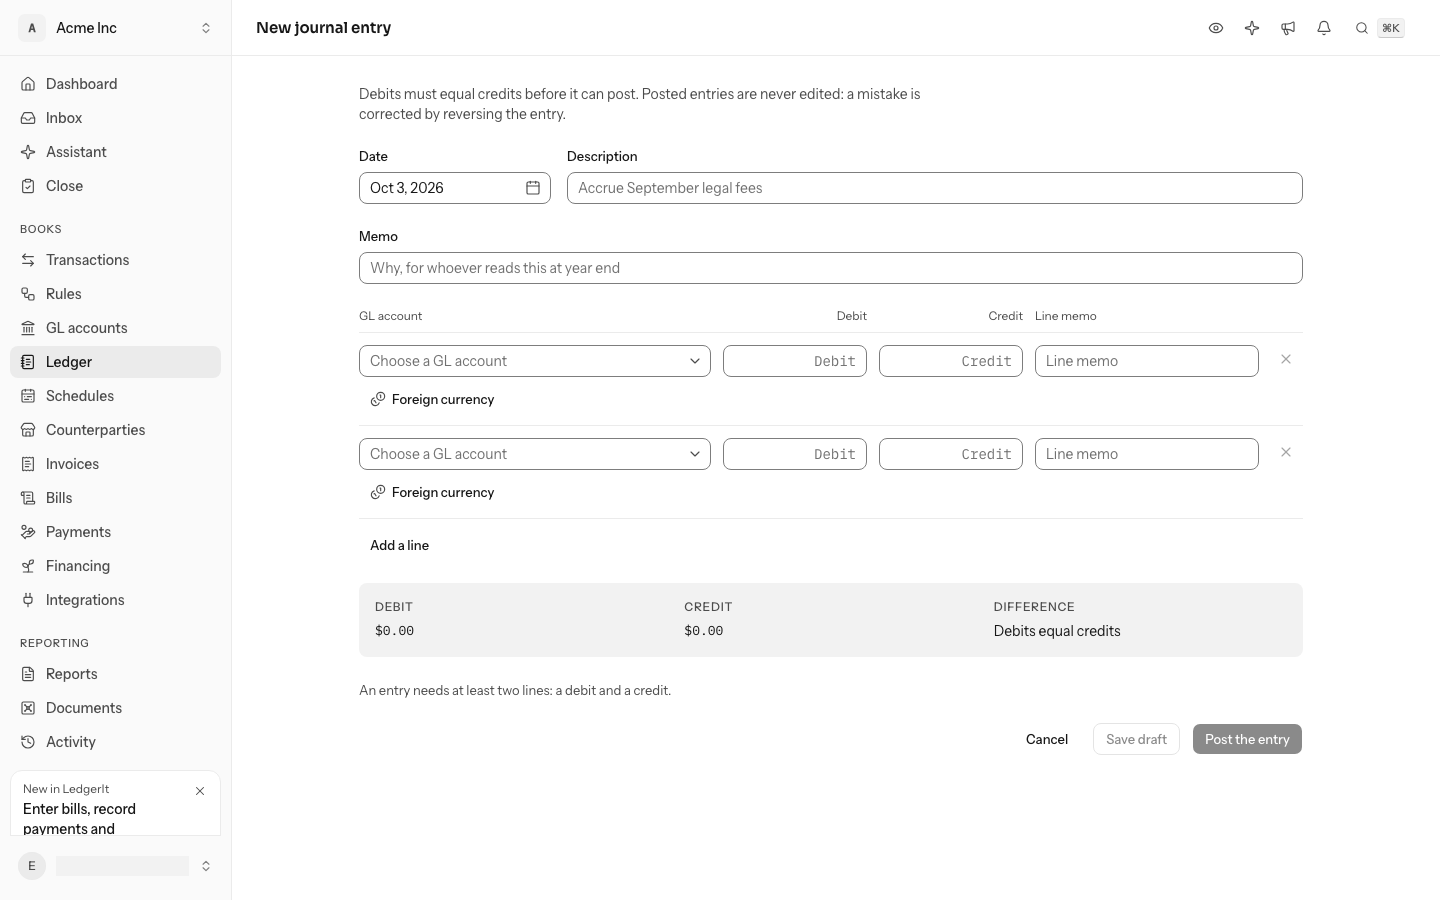Remove the first journal line with its X

pos(1286,359)
